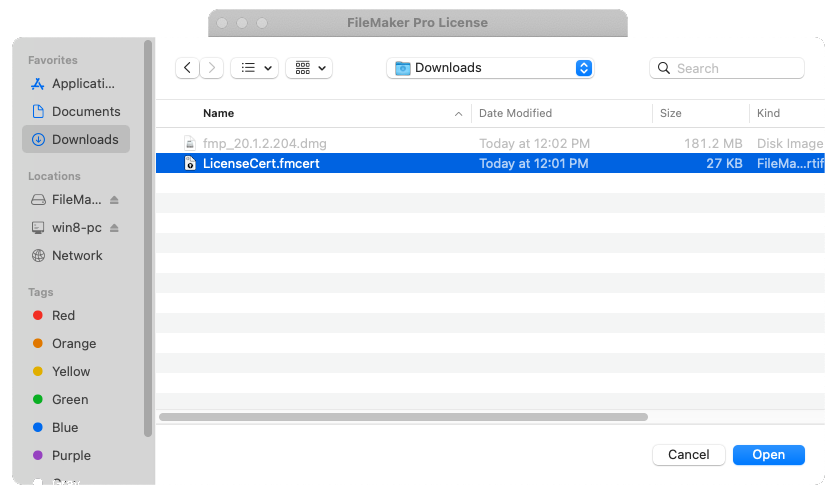Open the FileMa... volume in Locations
Image resolution: width=837 pixels, height=499 pixels.
67,200
